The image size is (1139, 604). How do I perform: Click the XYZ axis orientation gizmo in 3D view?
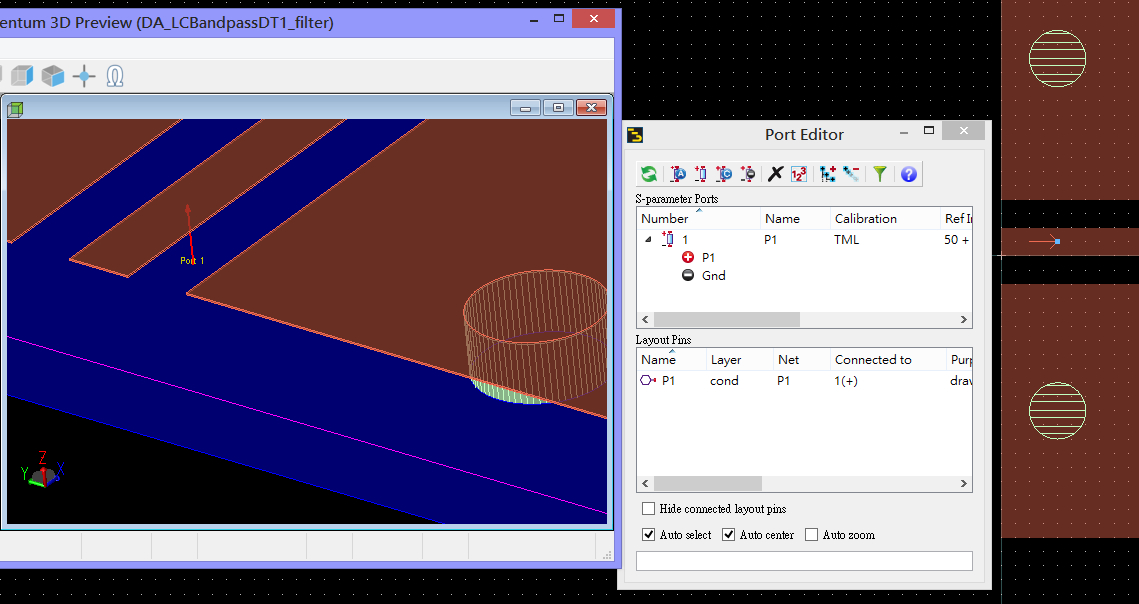42,471
